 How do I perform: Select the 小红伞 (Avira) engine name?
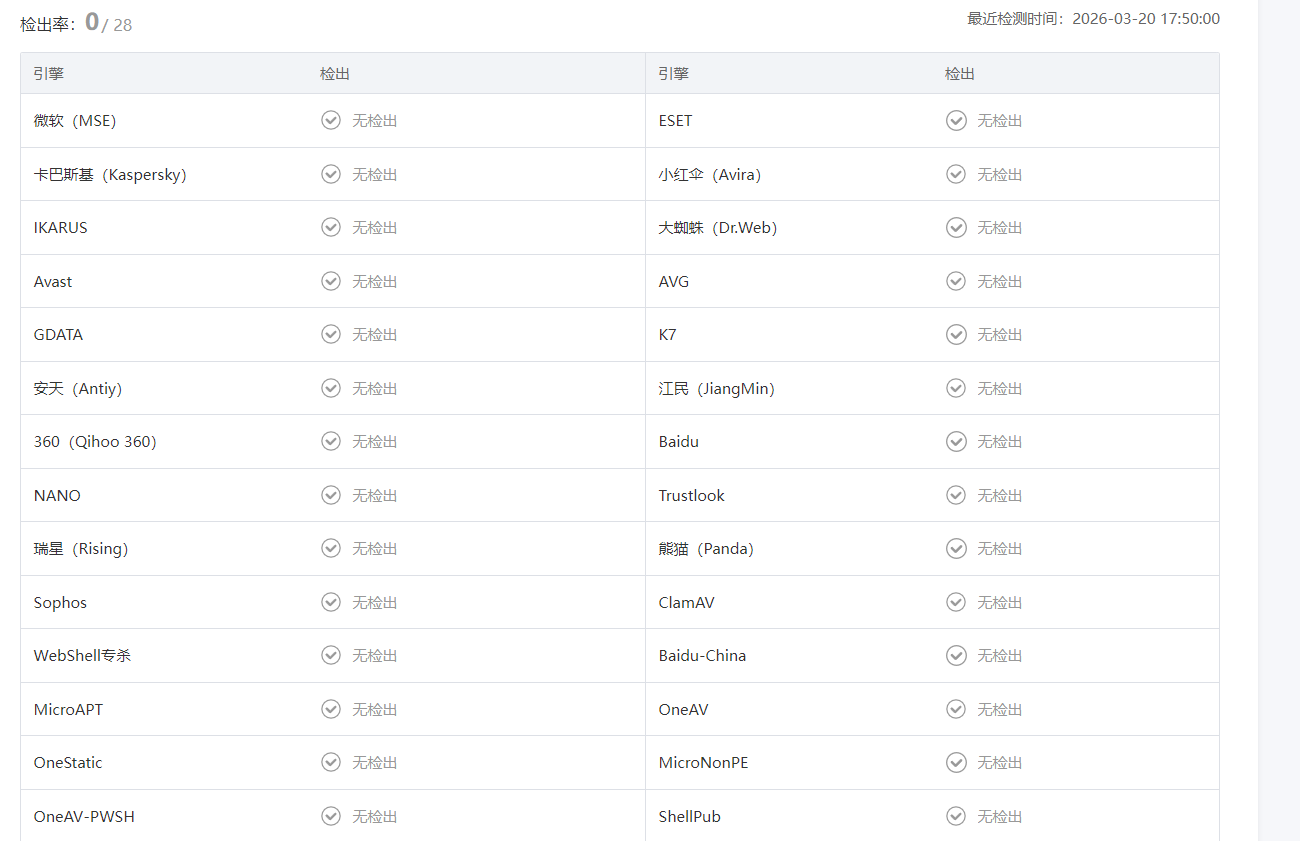pos(710,174)
